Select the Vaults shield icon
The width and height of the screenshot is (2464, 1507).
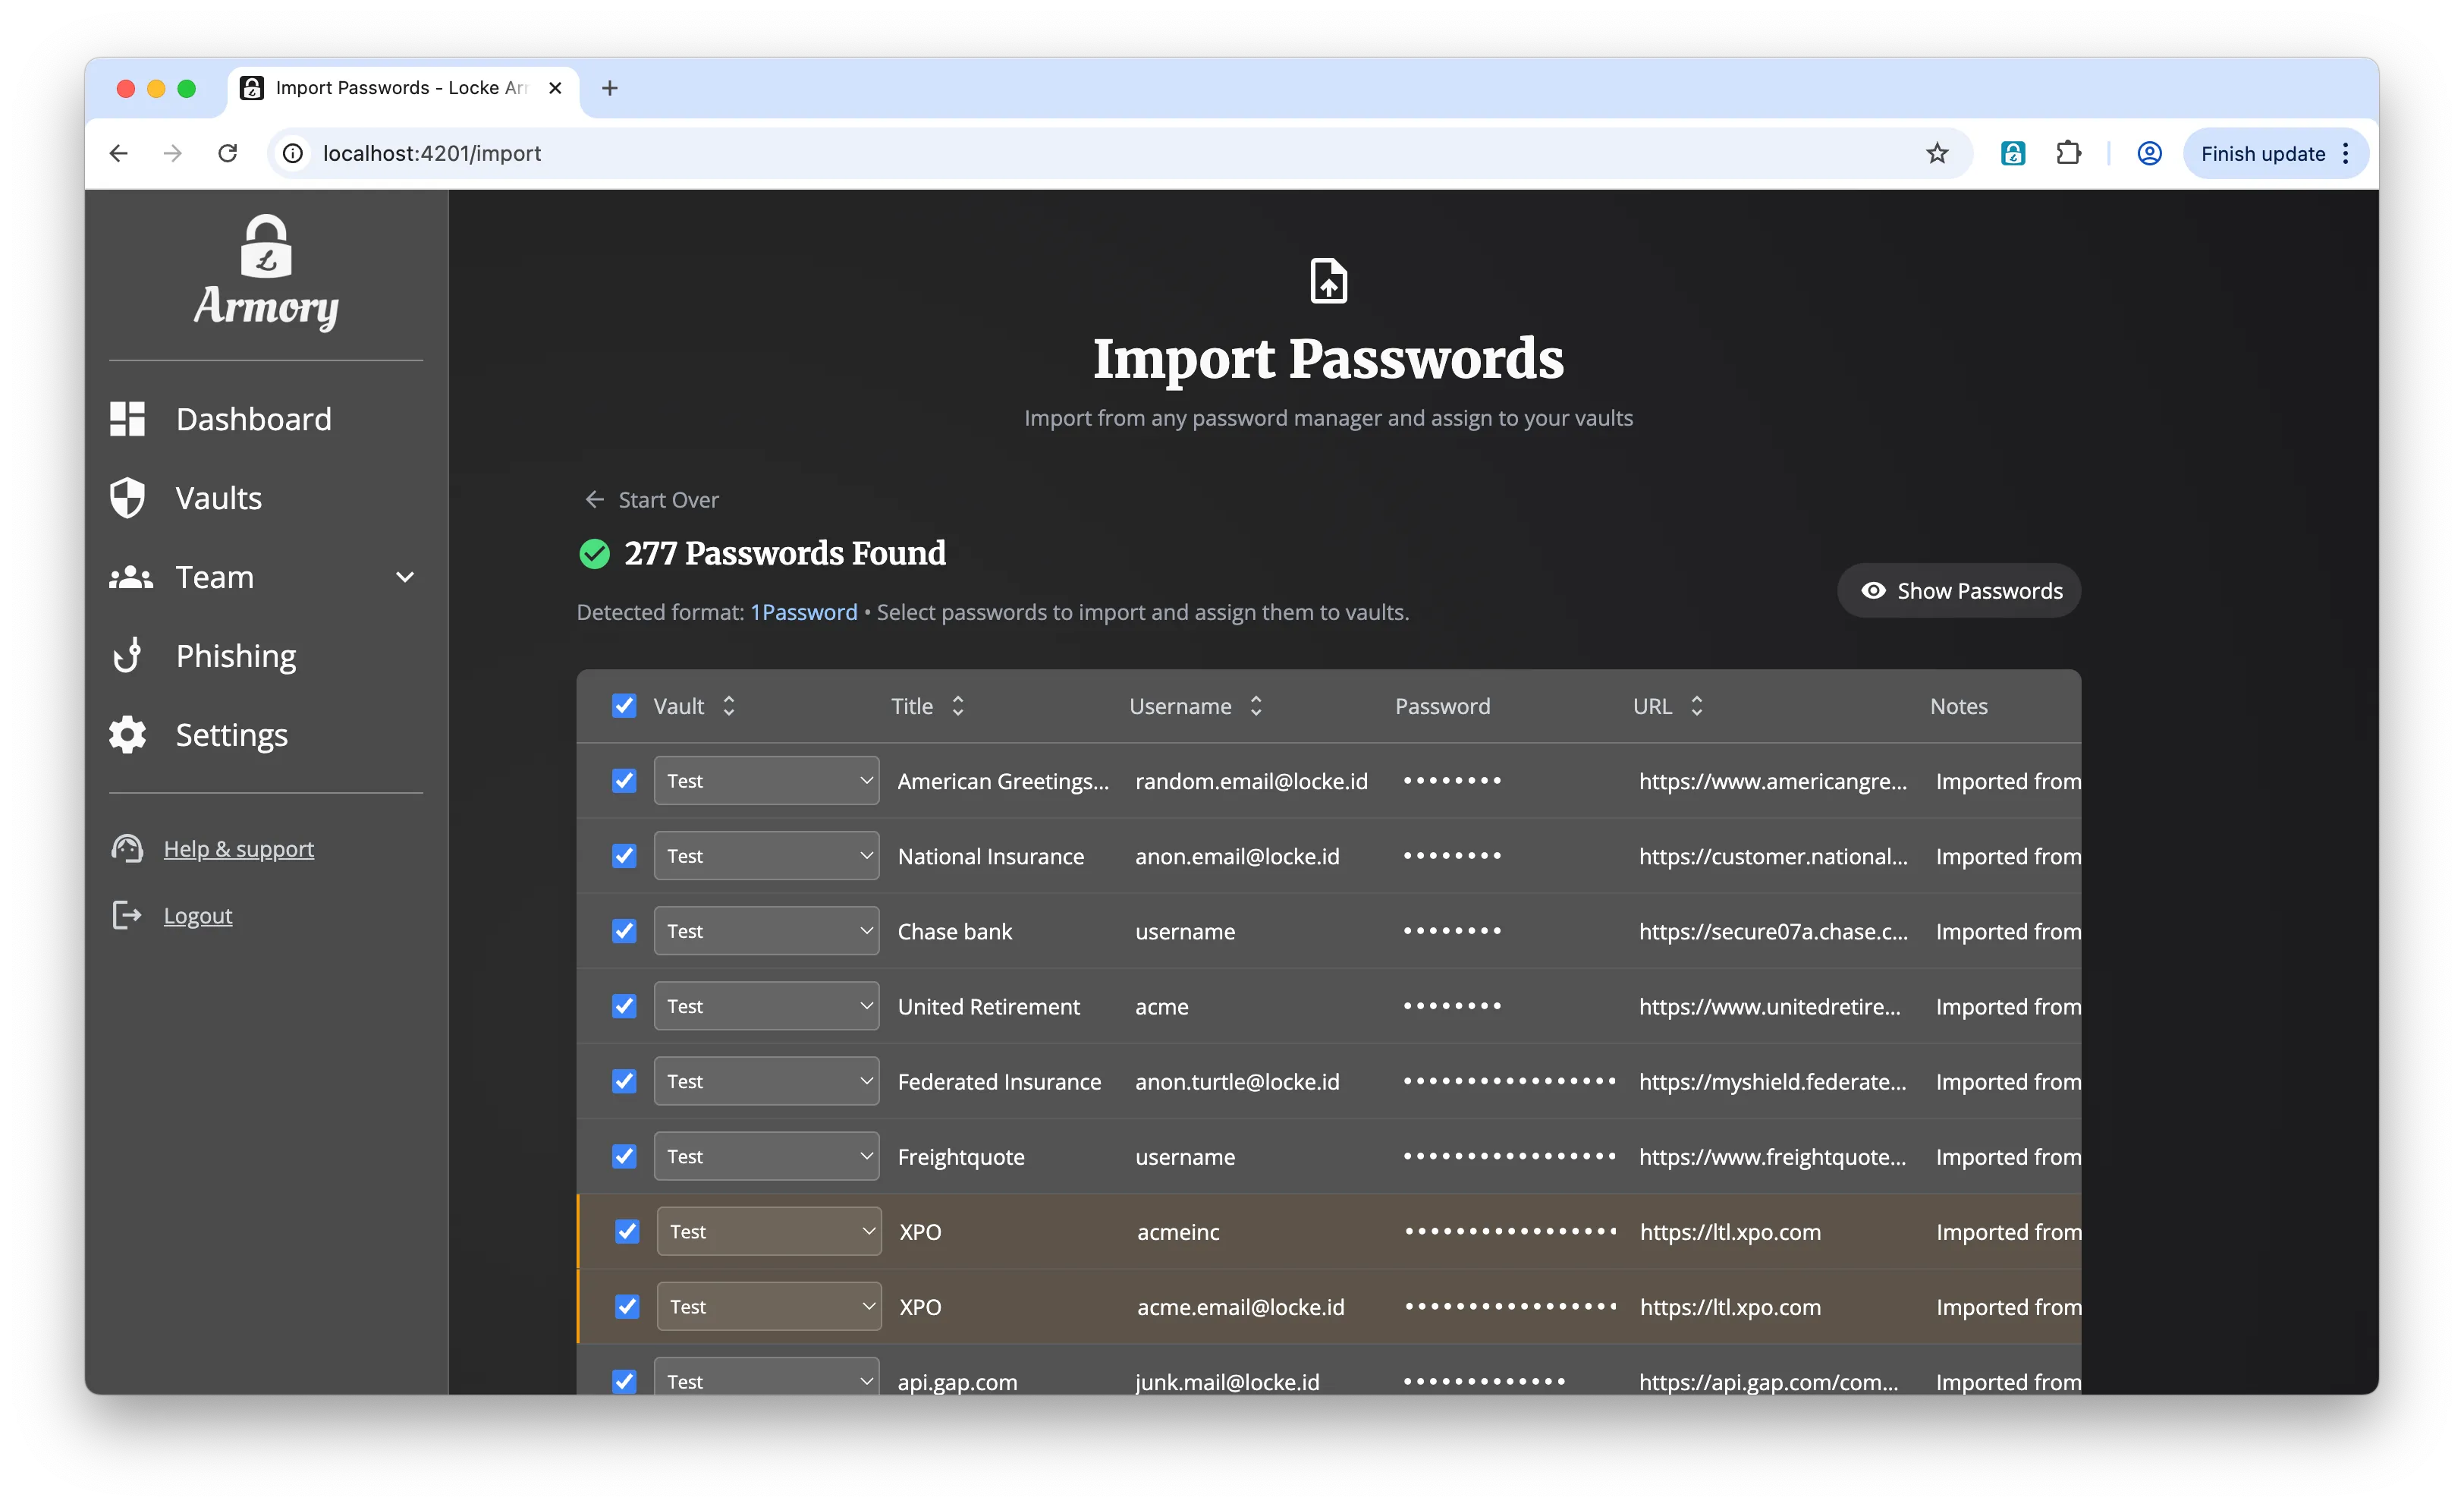(x=127, y=497)
